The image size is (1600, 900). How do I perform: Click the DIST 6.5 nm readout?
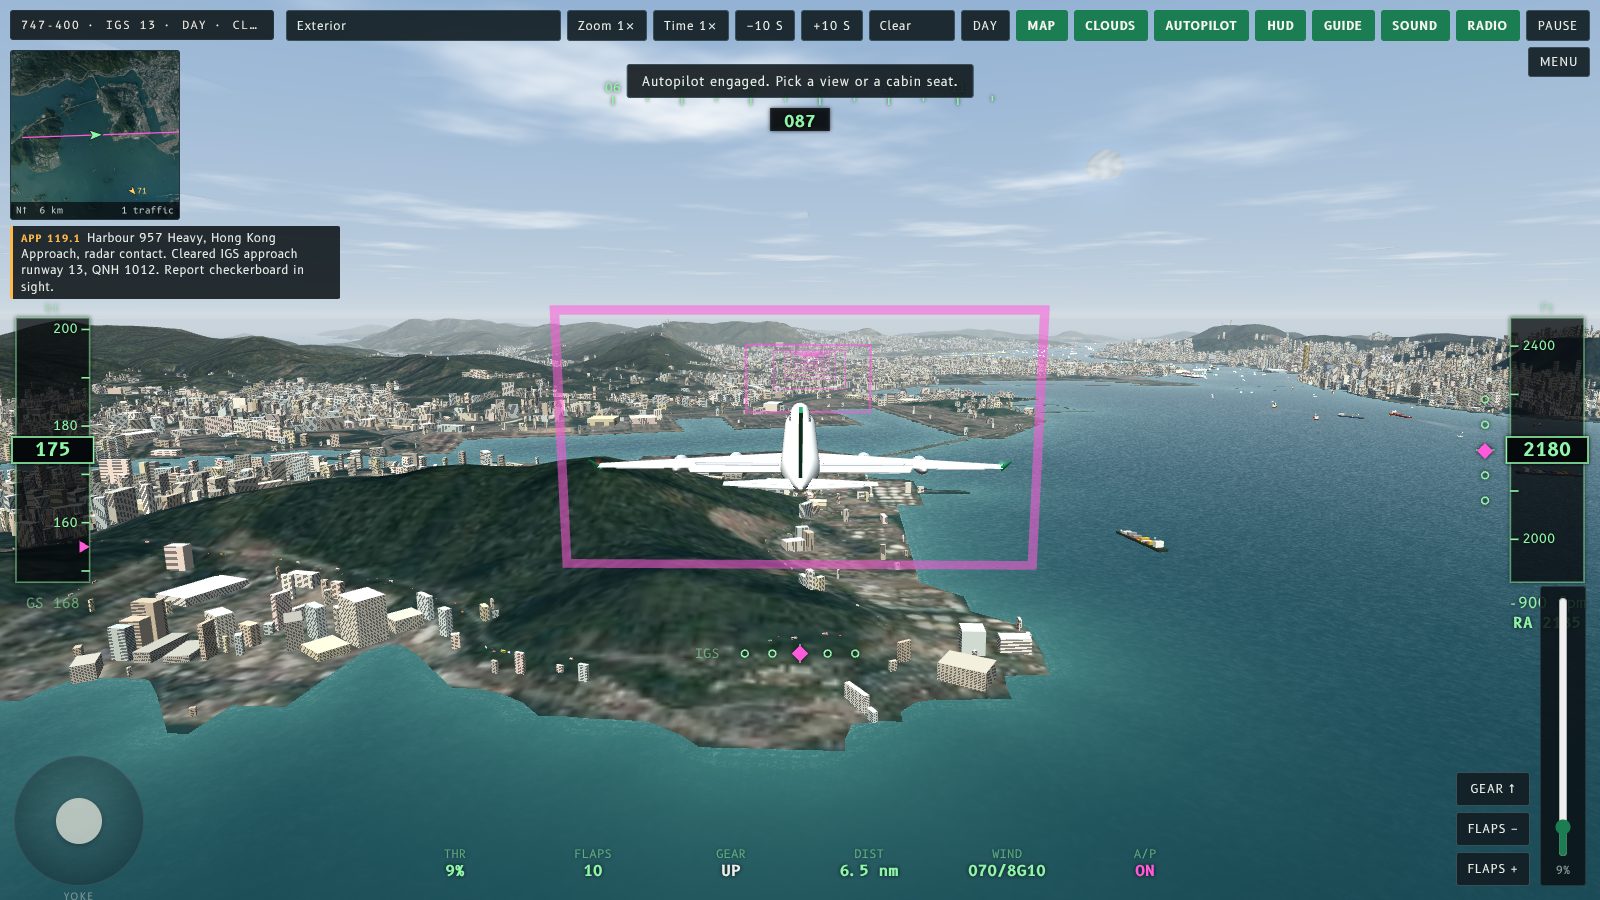pos(869,863)
